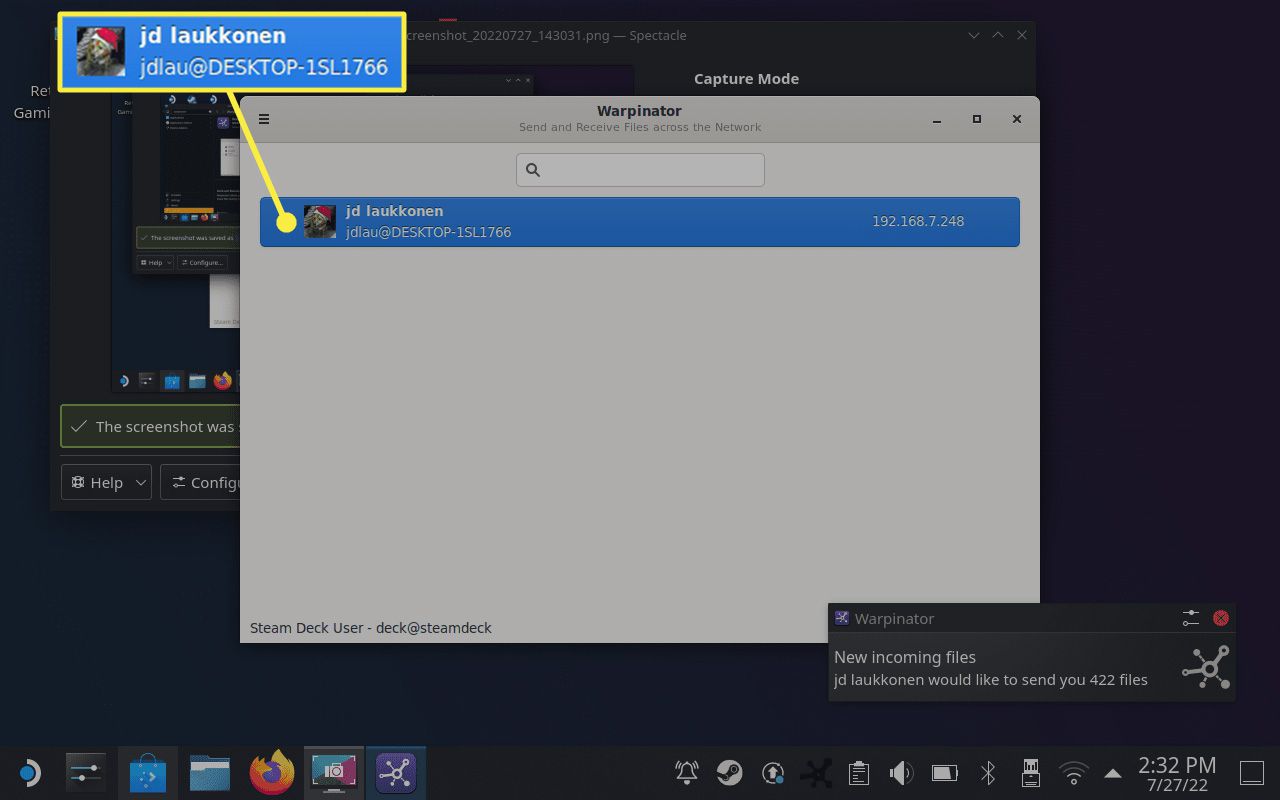Screen dimensions: 1280x800
Task: Click the jdlau@DESKTOP-1SL1766 hostname text
Action: (x=429, y=232)
